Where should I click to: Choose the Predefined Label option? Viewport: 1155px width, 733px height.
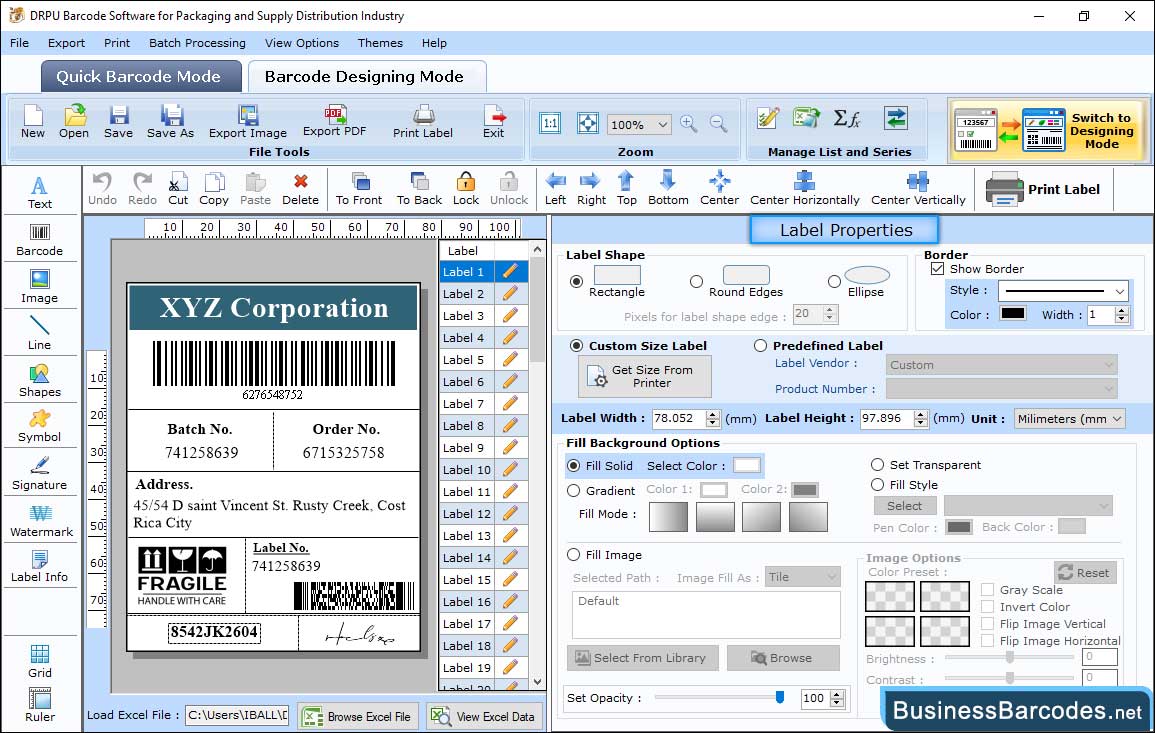point(760,346)
